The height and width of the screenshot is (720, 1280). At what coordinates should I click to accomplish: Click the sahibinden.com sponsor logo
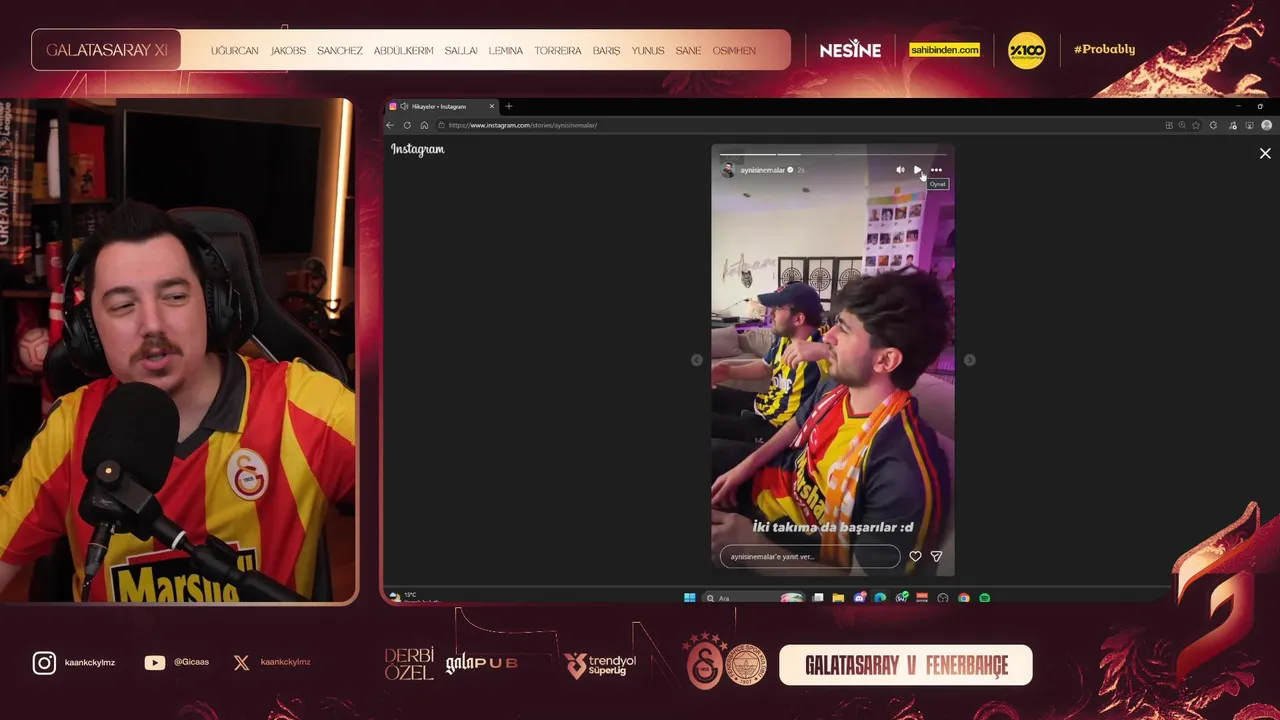point(944,50)
